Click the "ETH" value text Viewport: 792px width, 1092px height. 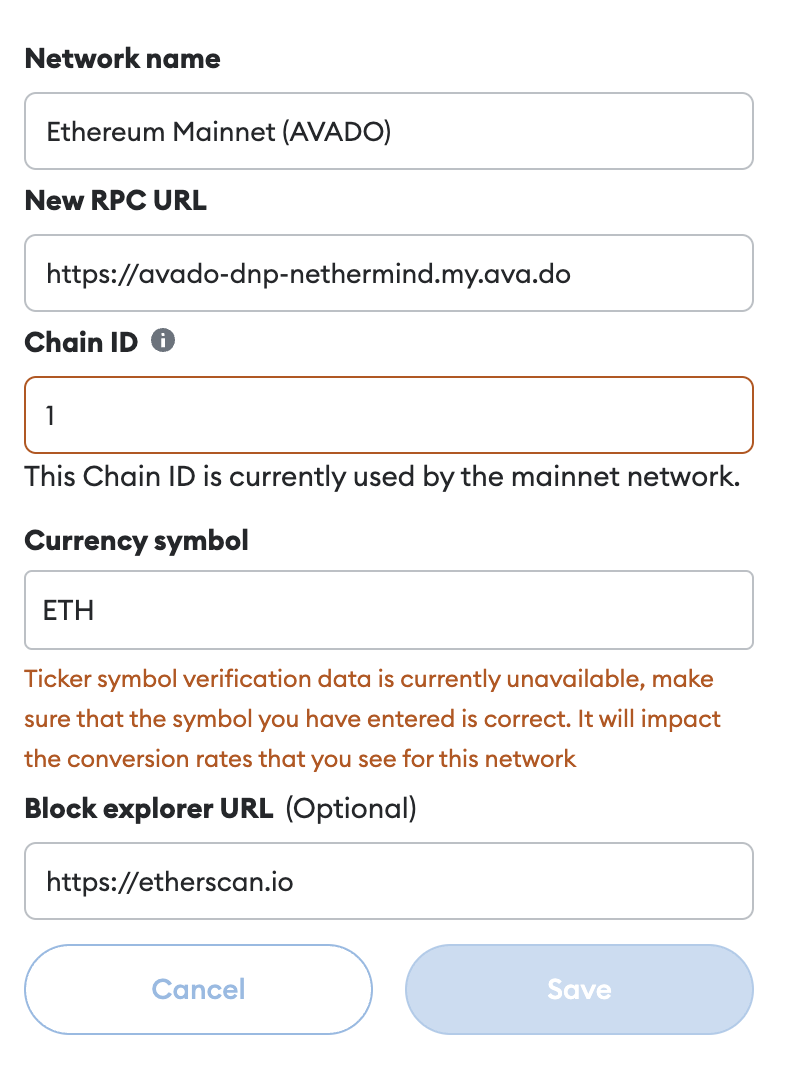coord(69,610)
